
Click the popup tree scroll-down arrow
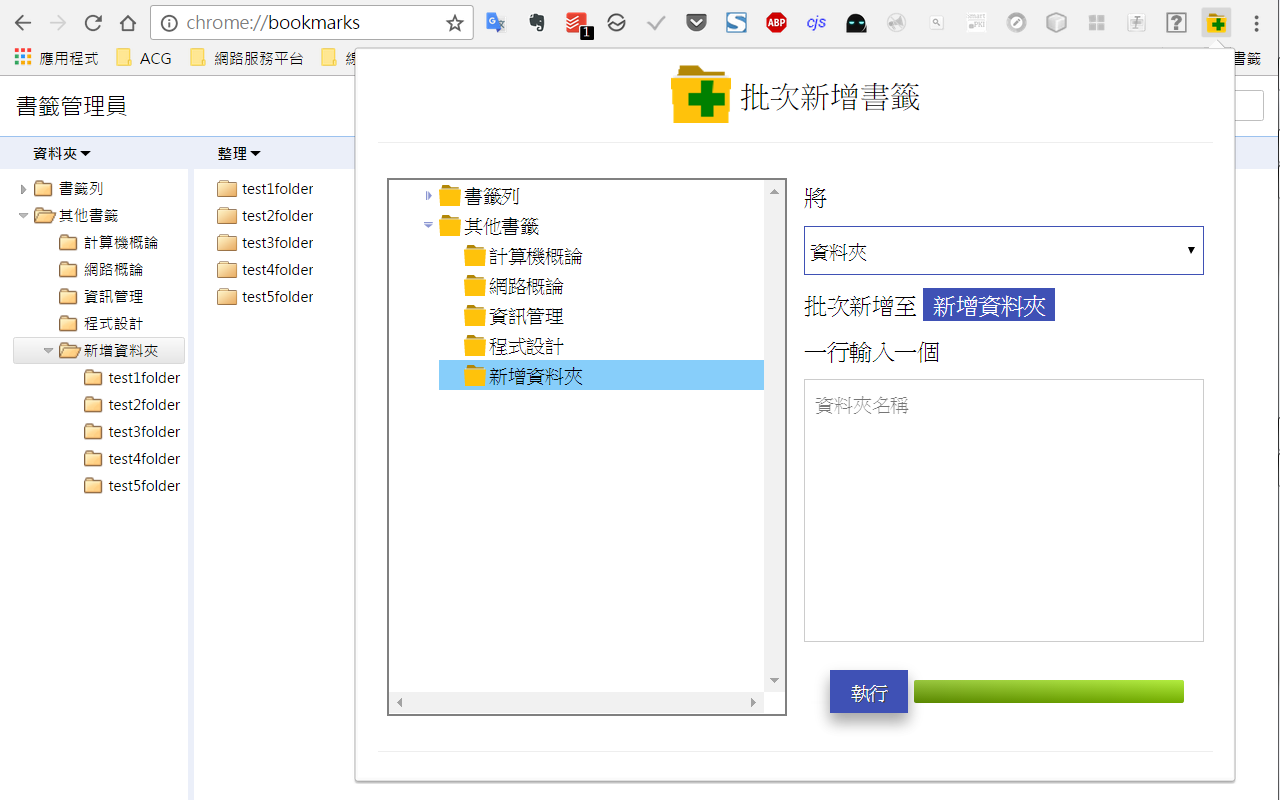[774, 682]
